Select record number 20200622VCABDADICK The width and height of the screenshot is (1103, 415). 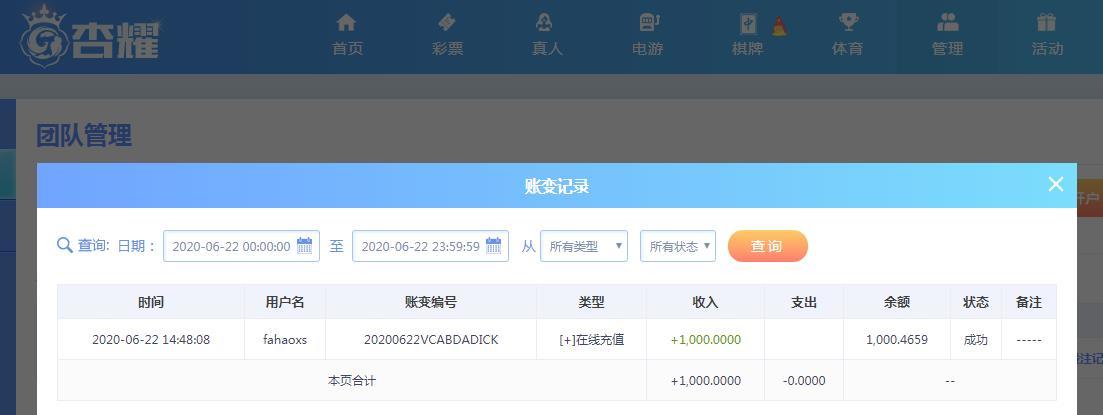click(431, 340)
